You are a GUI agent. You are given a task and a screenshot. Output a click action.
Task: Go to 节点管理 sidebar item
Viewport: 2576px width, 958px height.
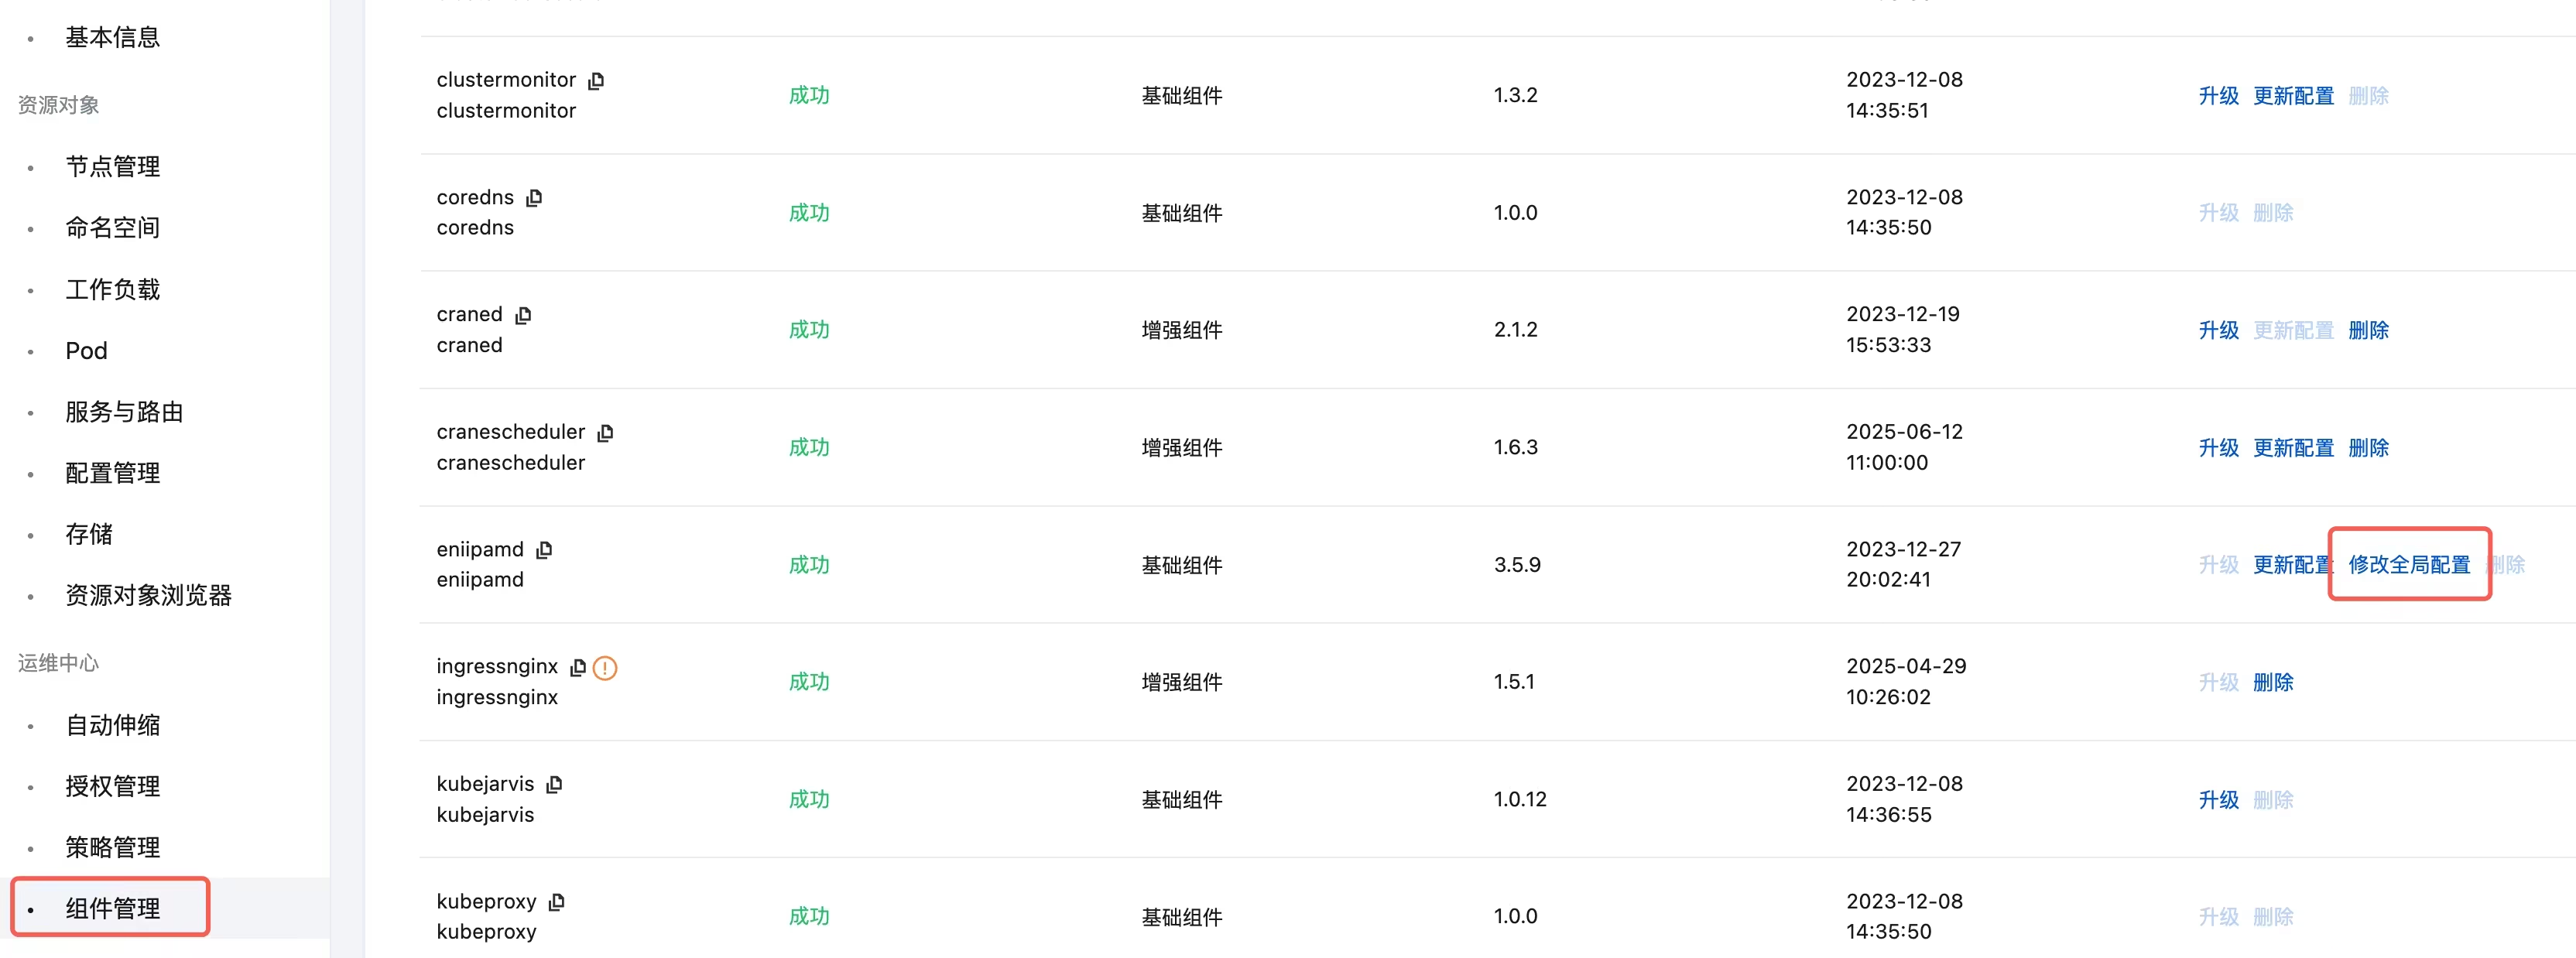[x=112, y=166]
